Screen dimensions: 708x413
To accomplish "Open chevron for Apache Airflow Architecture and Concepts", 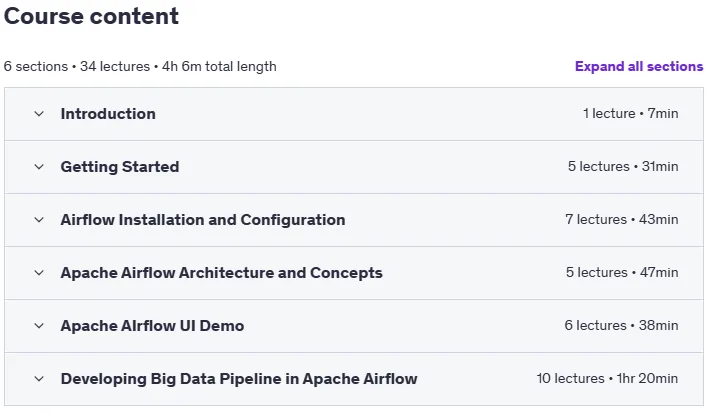I will point(39,273).
